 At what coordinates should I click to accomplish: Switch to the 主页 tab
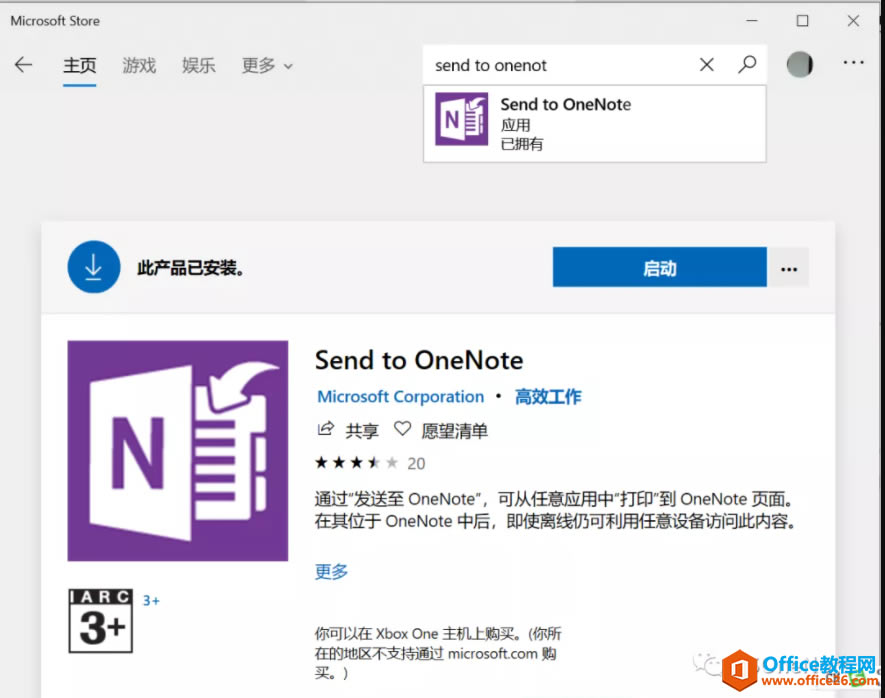click(80, 65)
